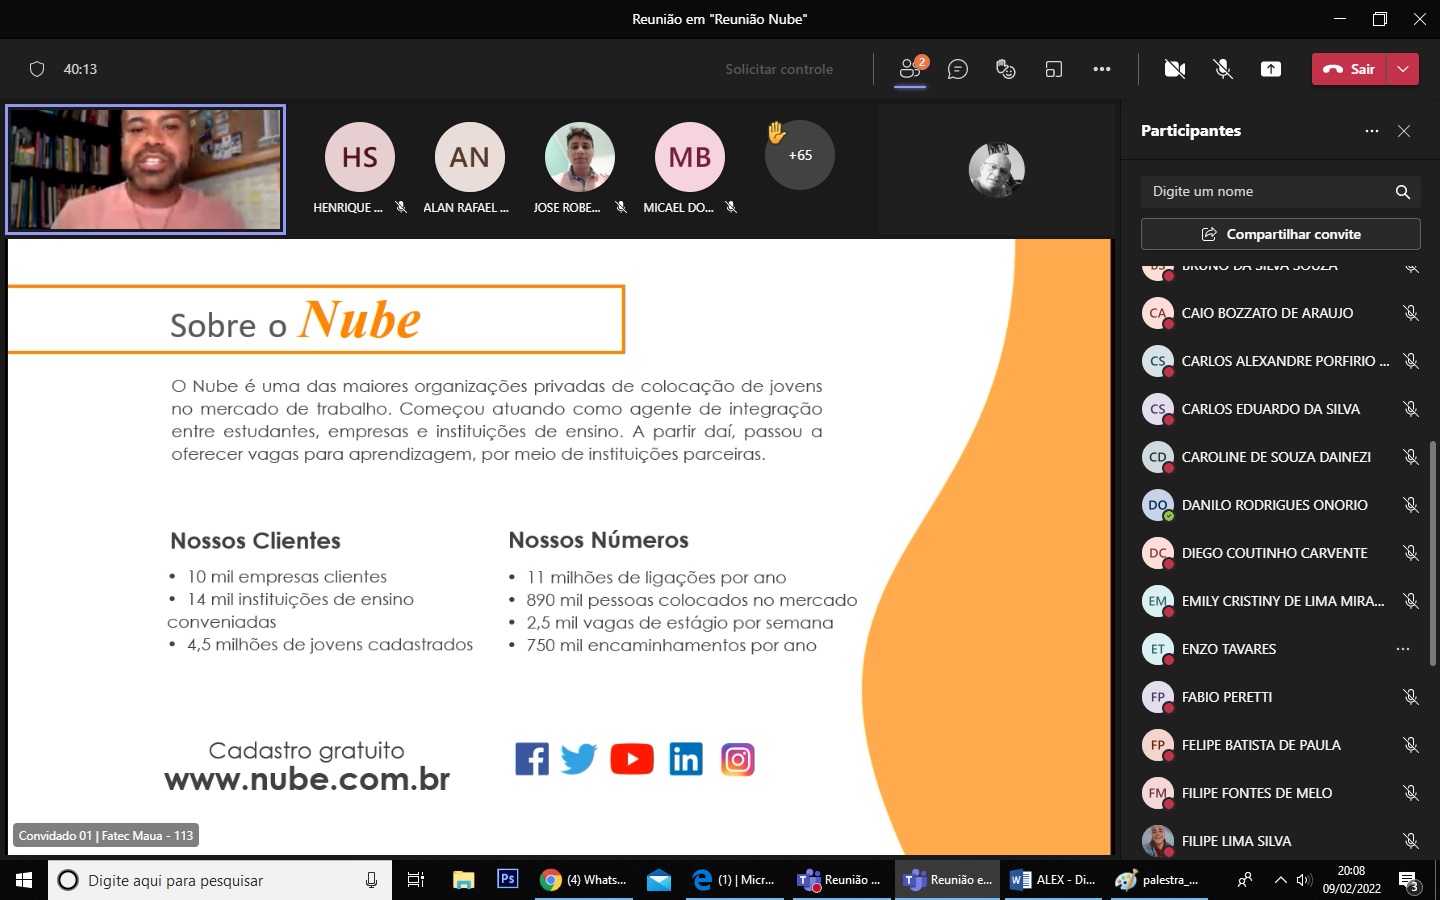The width and height of the screenshot is (1440, 900).
Task: Click mic icon of FILIPE LIMA SILVA
Action: 1411,841
